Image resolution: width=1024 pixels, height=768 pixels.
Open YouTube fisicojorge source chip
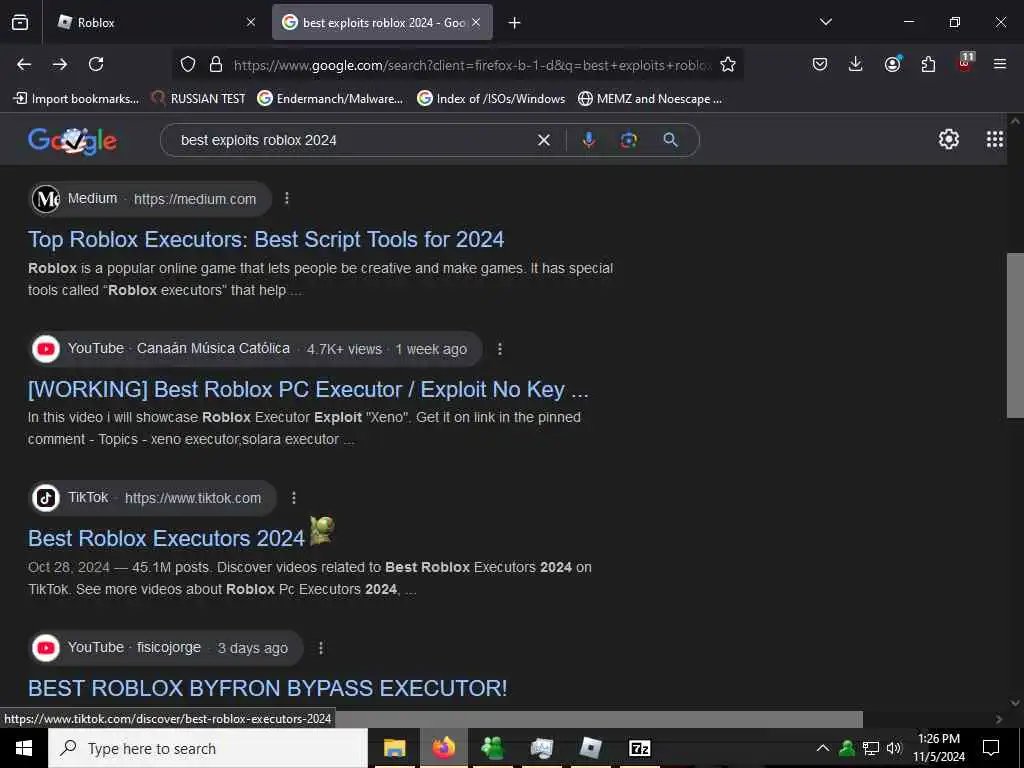(x=167, y=648)
